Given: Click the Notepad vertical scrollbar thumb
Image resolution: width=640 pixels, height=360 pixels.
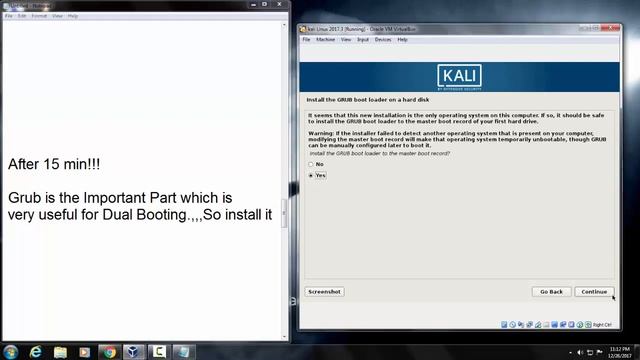Looking at the screenshot, I should (x=284, y=213).
